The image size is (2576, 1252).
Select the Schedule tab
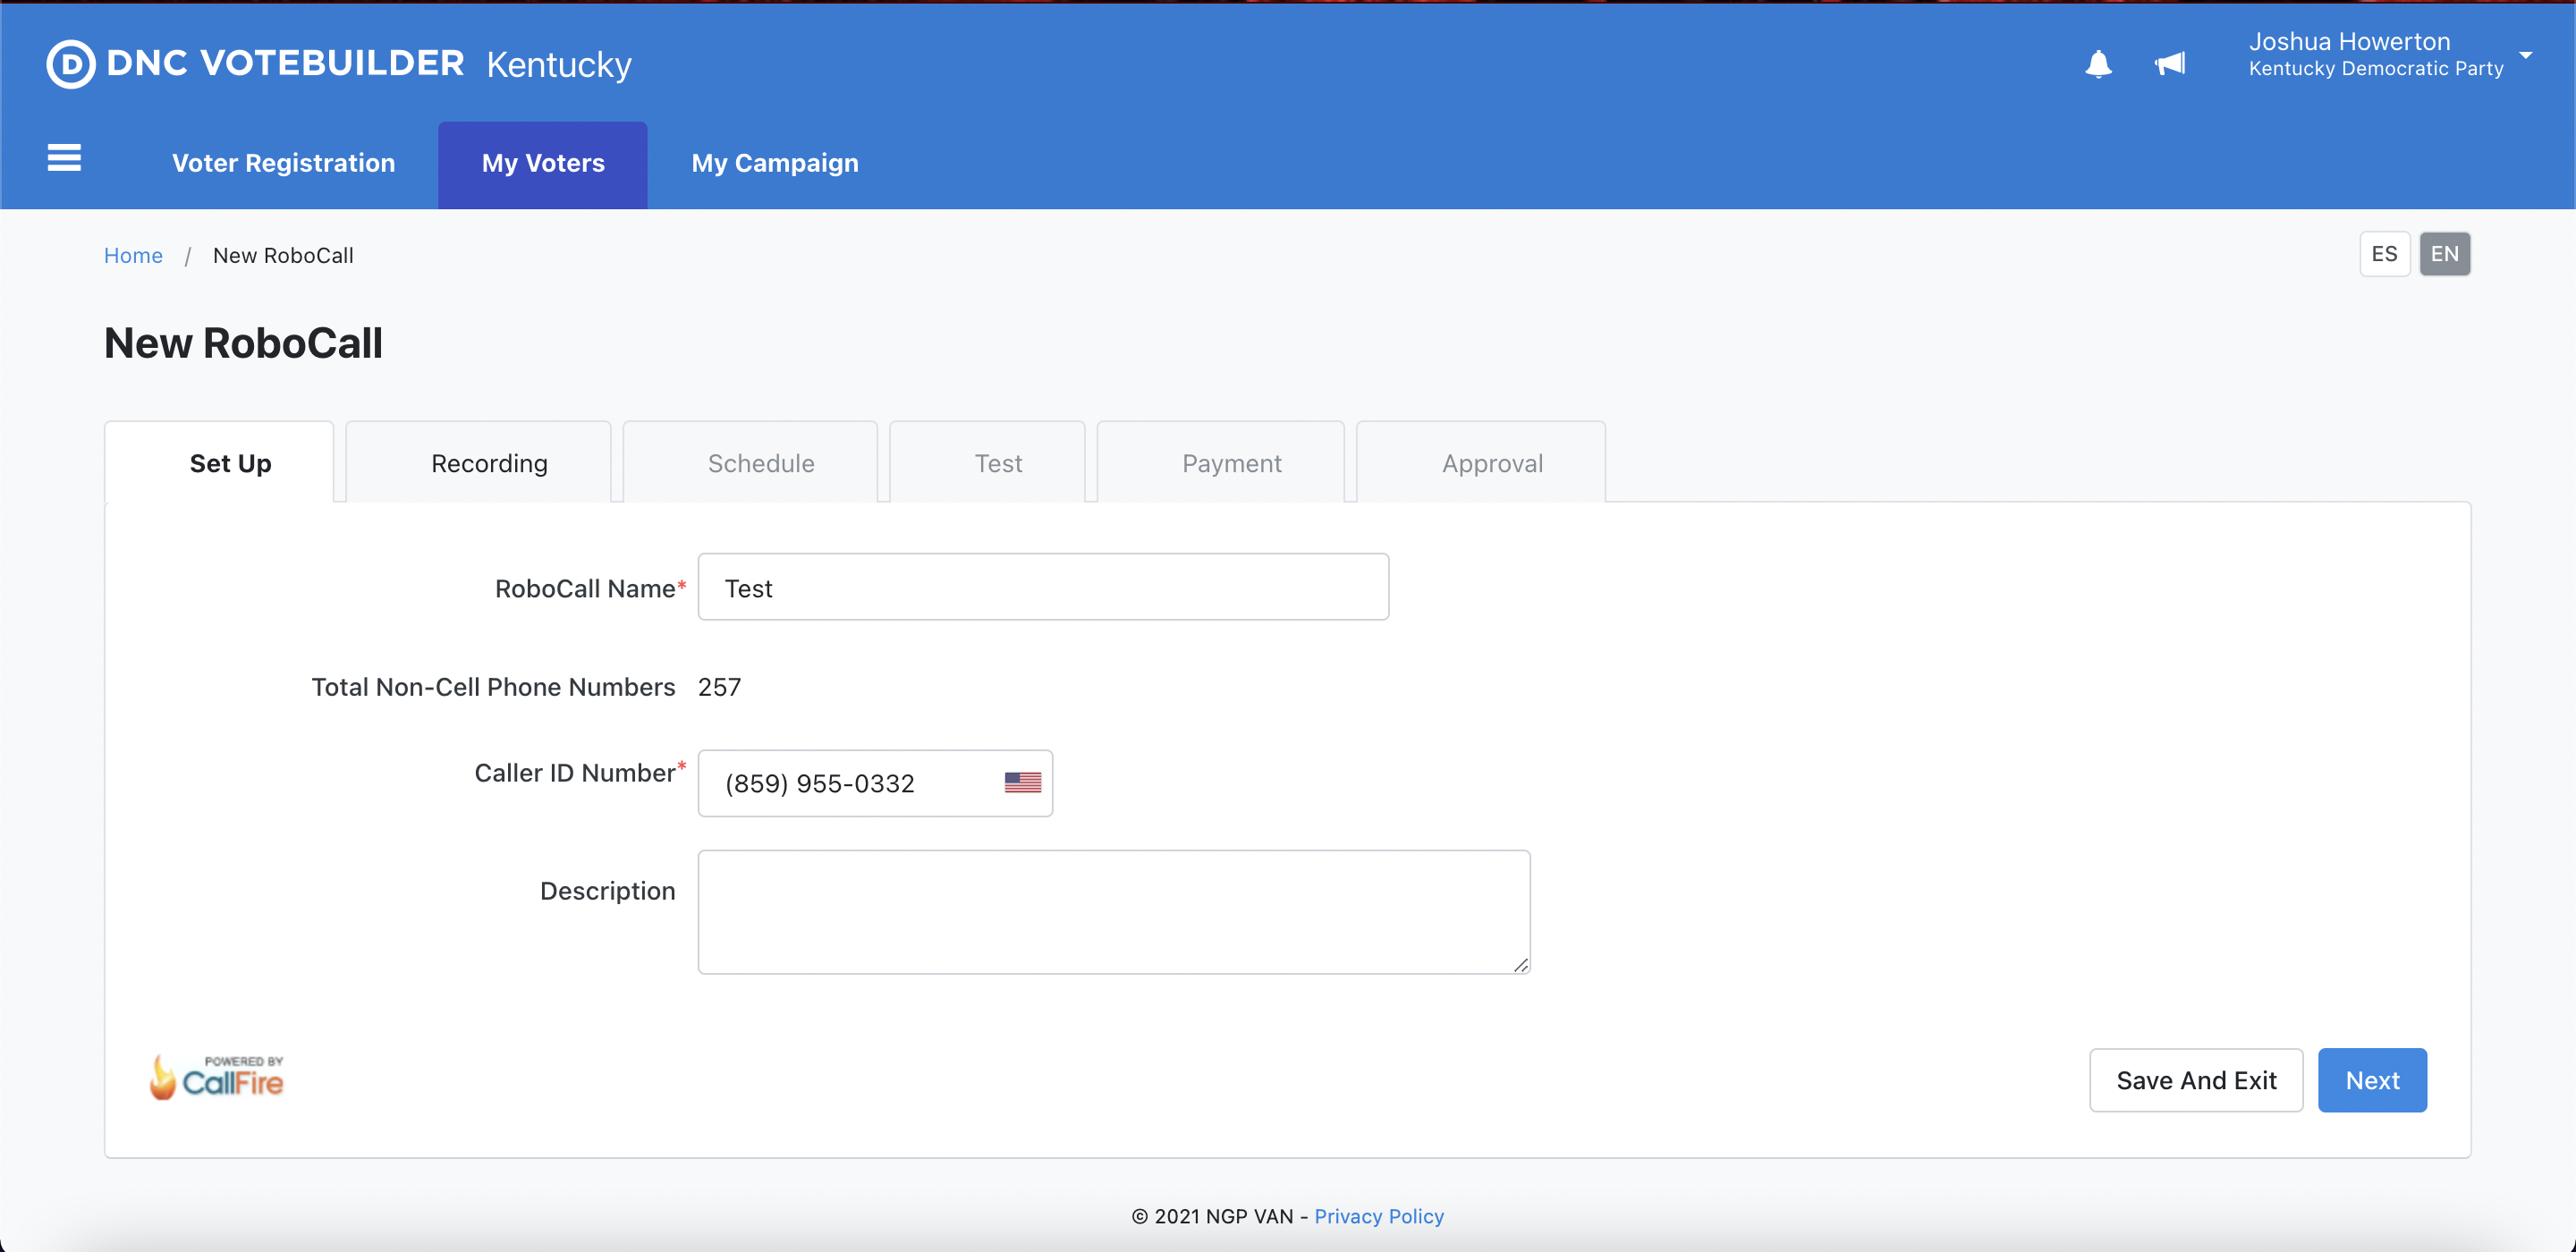tap(761, 463)
